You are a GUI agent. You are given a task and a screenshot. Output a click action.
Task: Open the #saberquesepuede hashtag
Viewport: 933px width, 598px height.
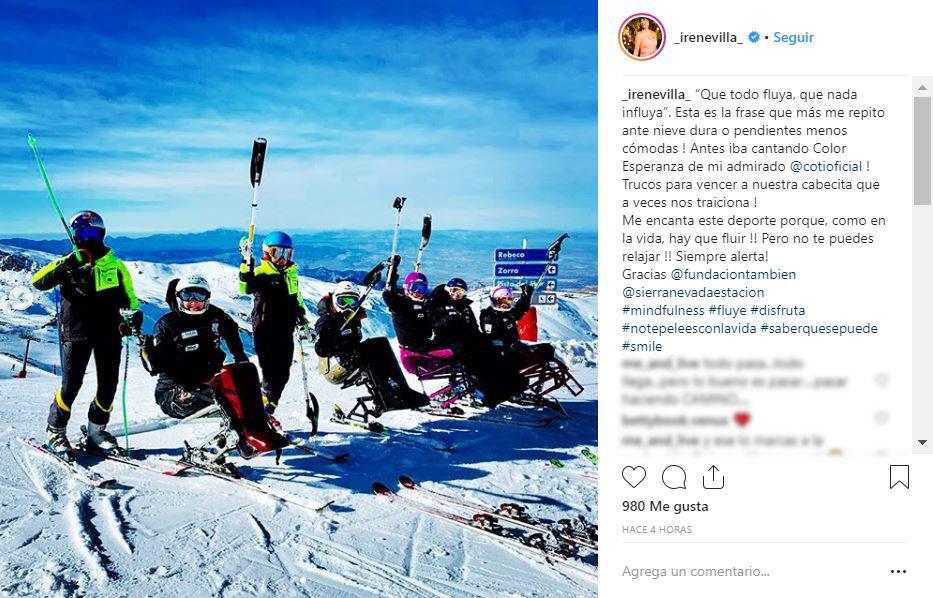pos(819,328)
